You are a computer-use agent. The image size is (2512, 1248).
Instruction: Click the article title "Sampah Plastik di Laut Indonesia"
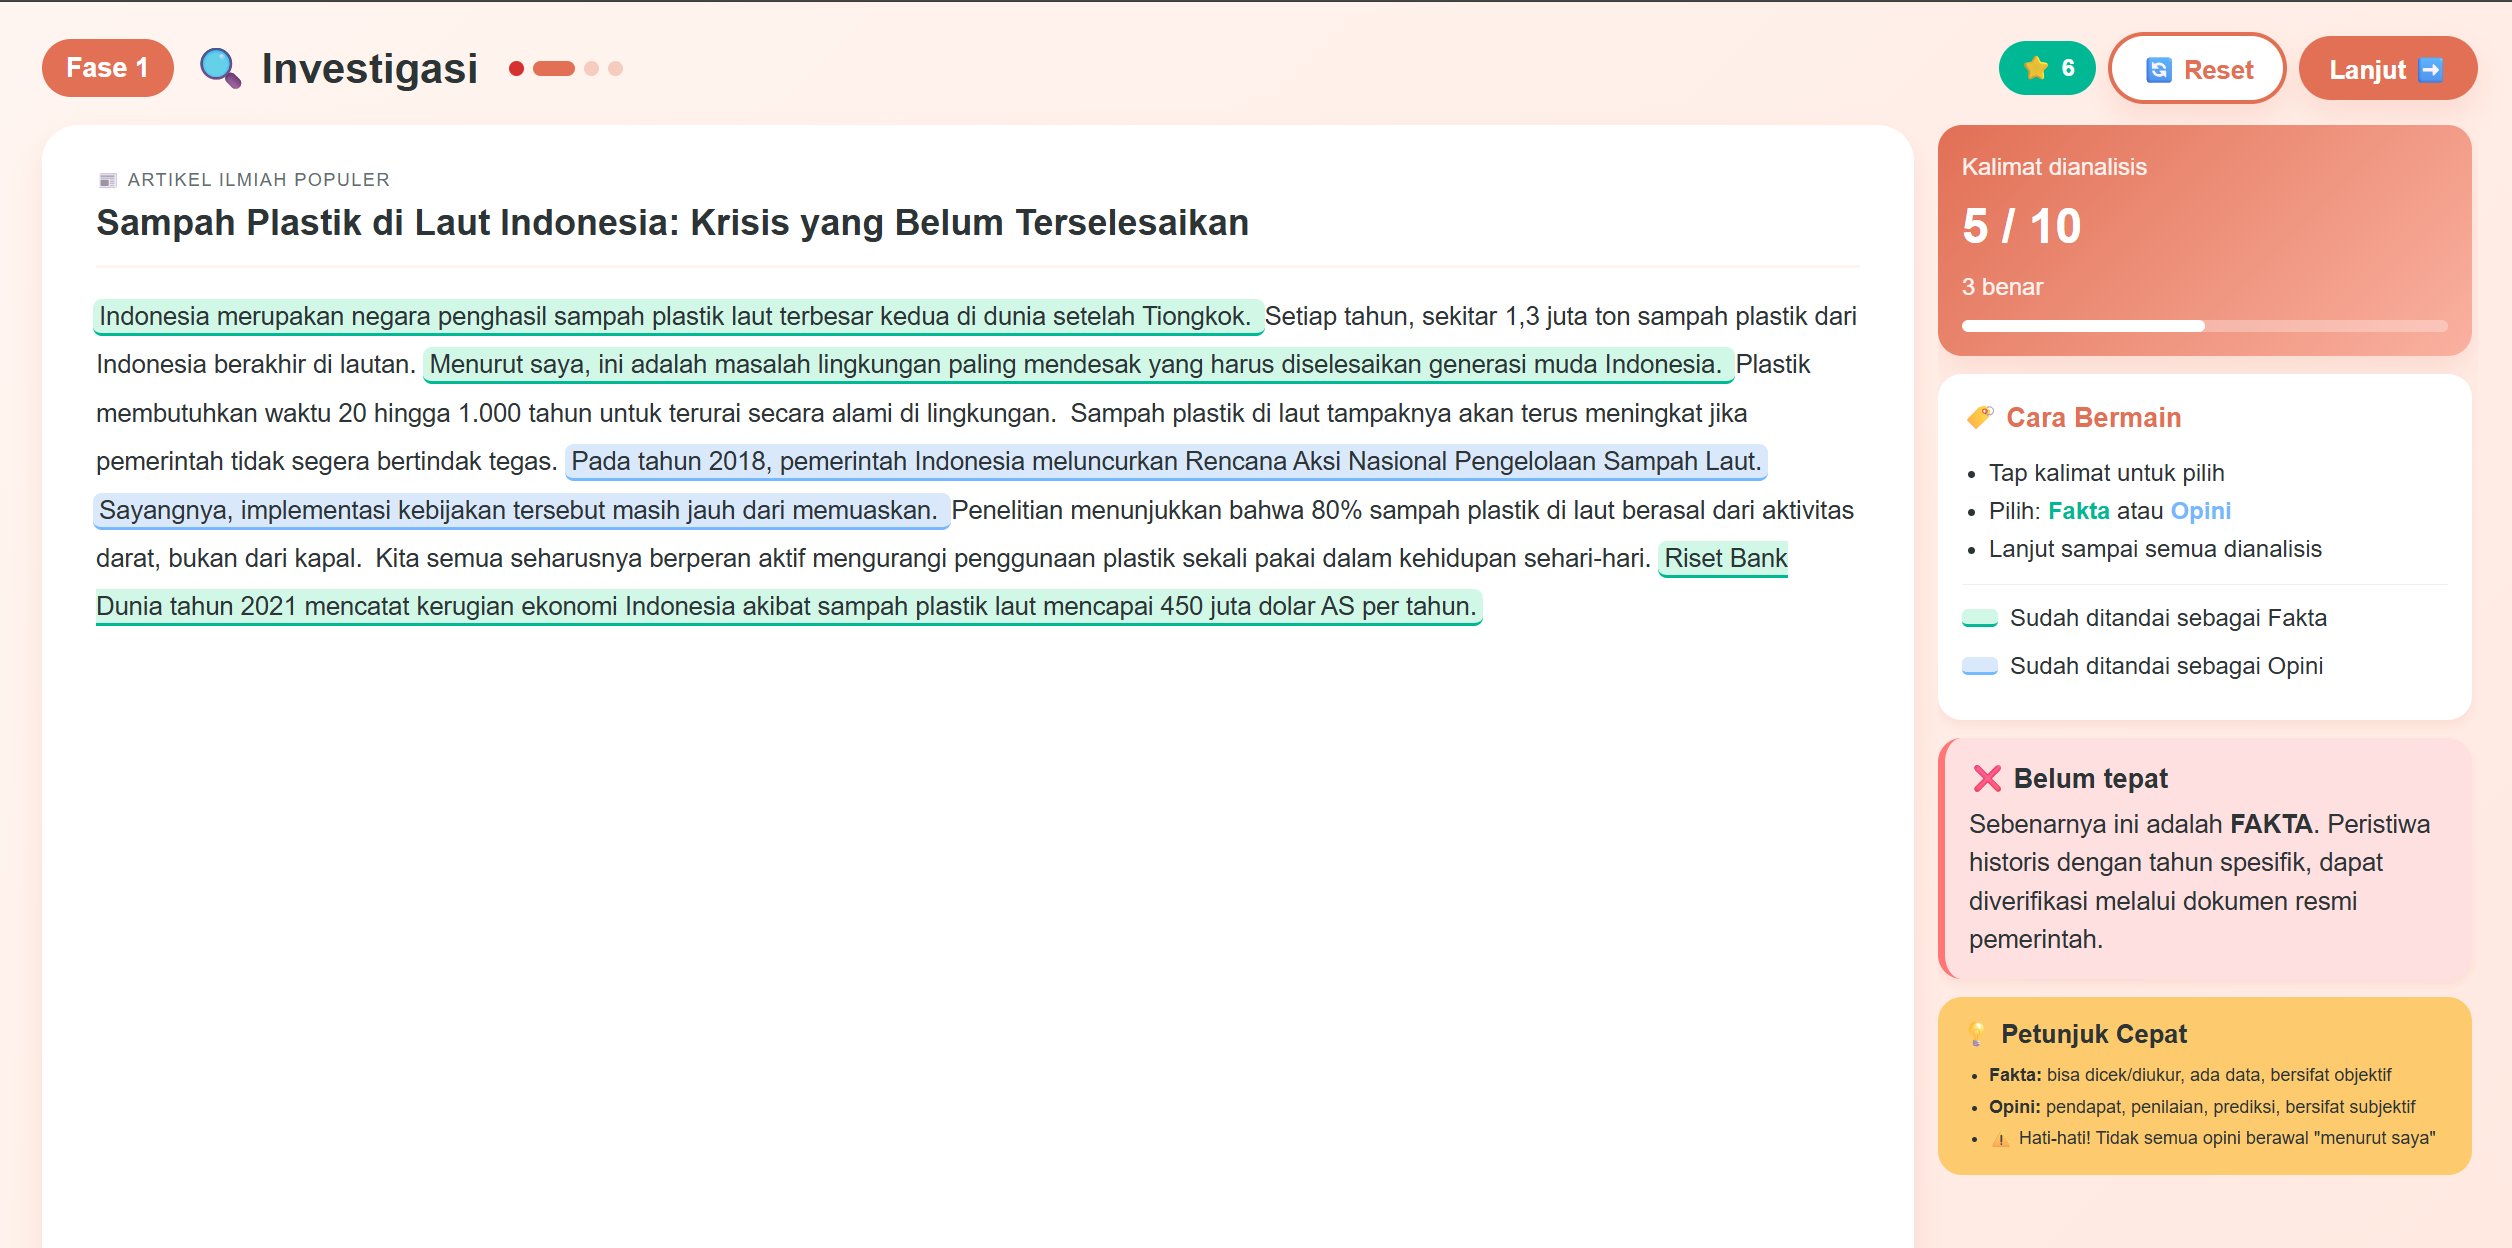pyautogui.click(x=672, y=223)
